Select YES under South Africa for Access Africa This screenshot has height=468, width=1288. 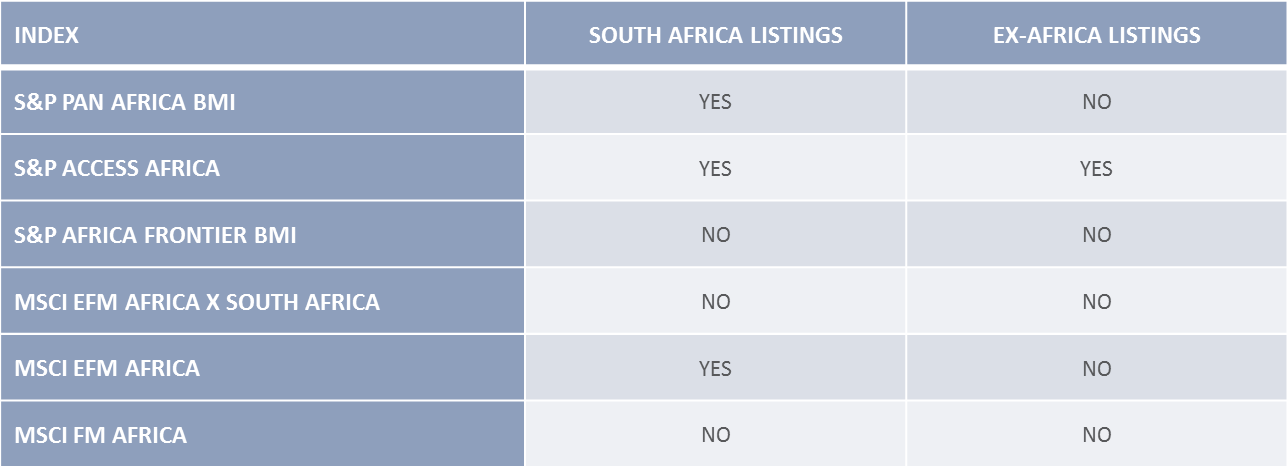coord(715,168)
